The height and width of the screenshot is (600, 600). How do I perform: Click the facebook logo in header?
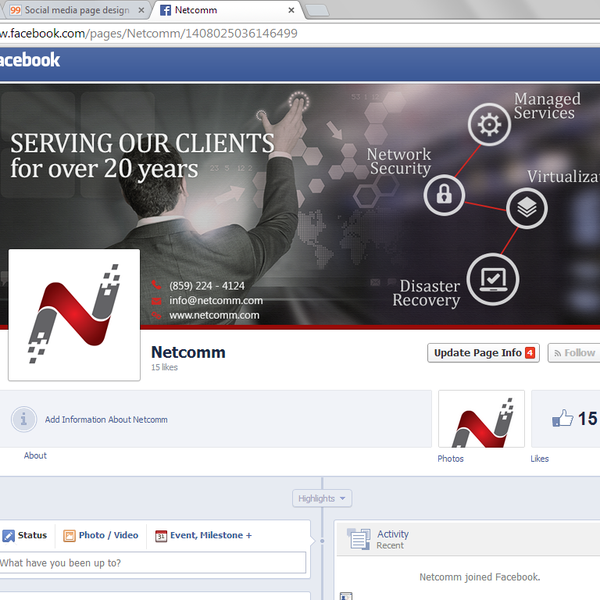coord(30,60)
